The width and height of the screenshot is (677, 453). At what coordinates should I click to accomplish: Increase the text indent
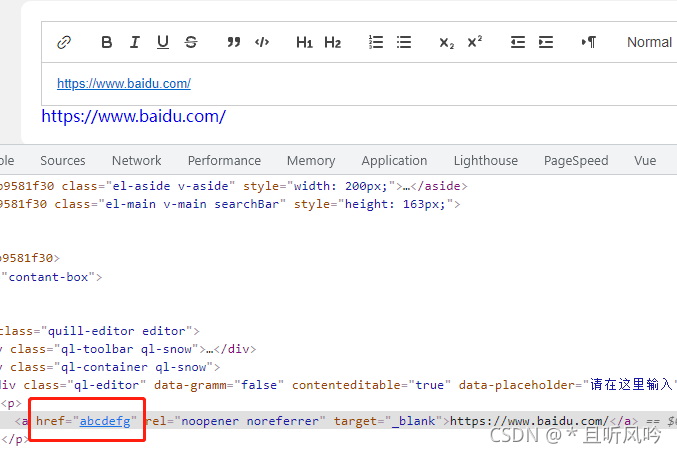[546, 42]
